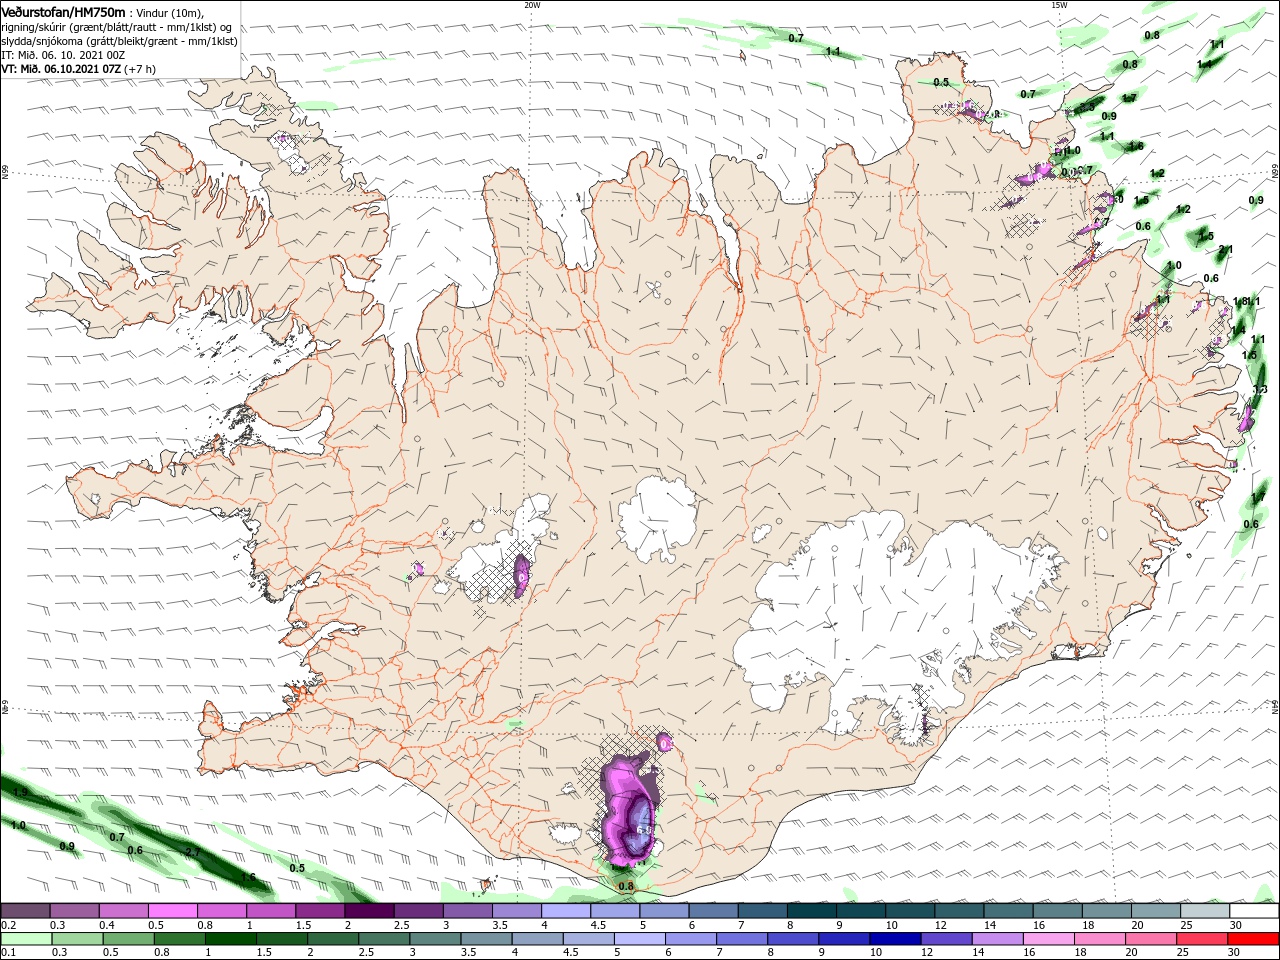The width and height of the screenshot is (1280, 960).
Task: Click the 0.1 label in the bottom legend row
Action: (x=7, y=953)
